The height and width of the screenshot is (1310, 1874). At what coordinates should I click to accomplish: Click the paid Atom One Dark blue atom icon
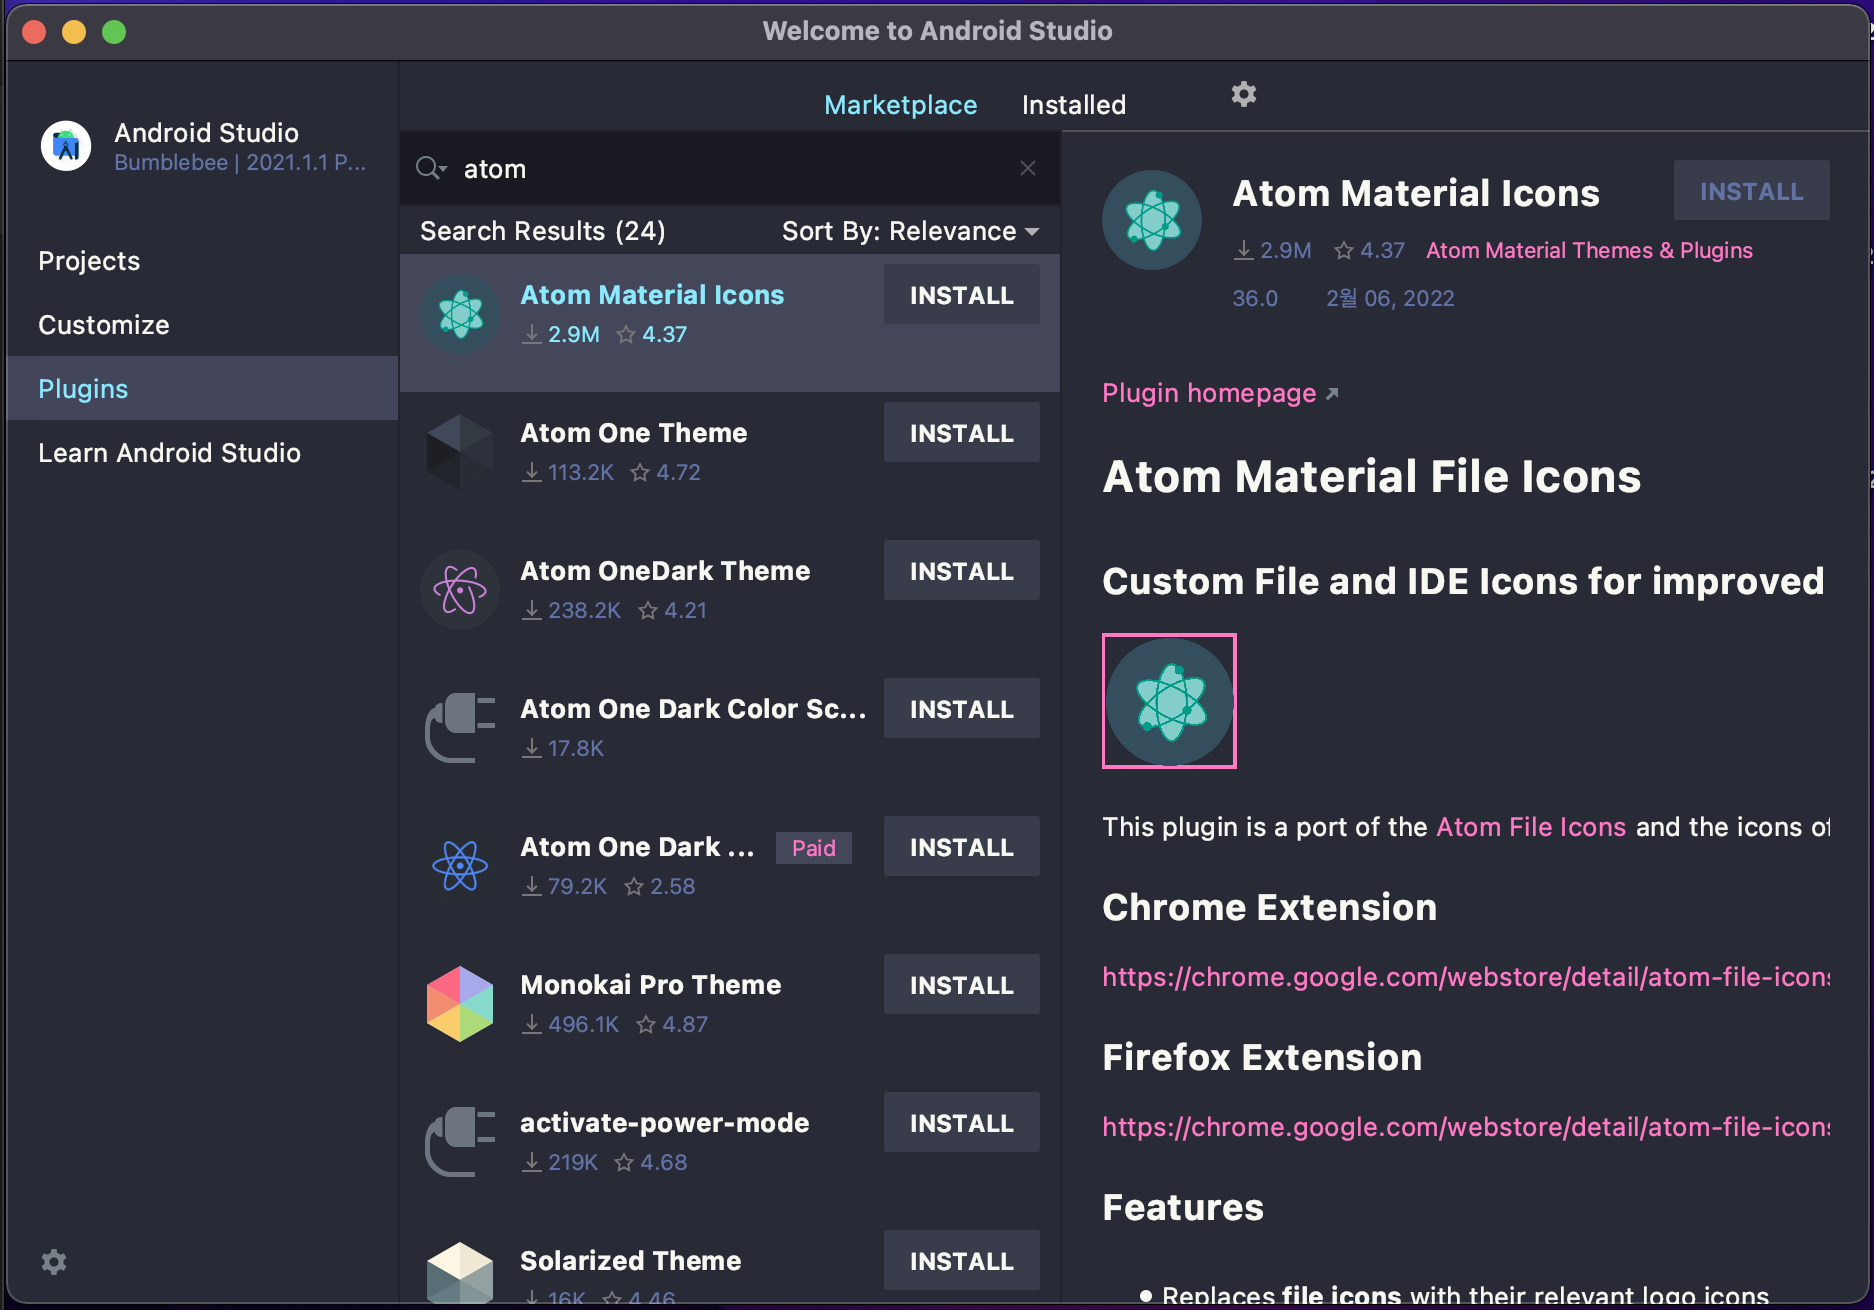460,866
